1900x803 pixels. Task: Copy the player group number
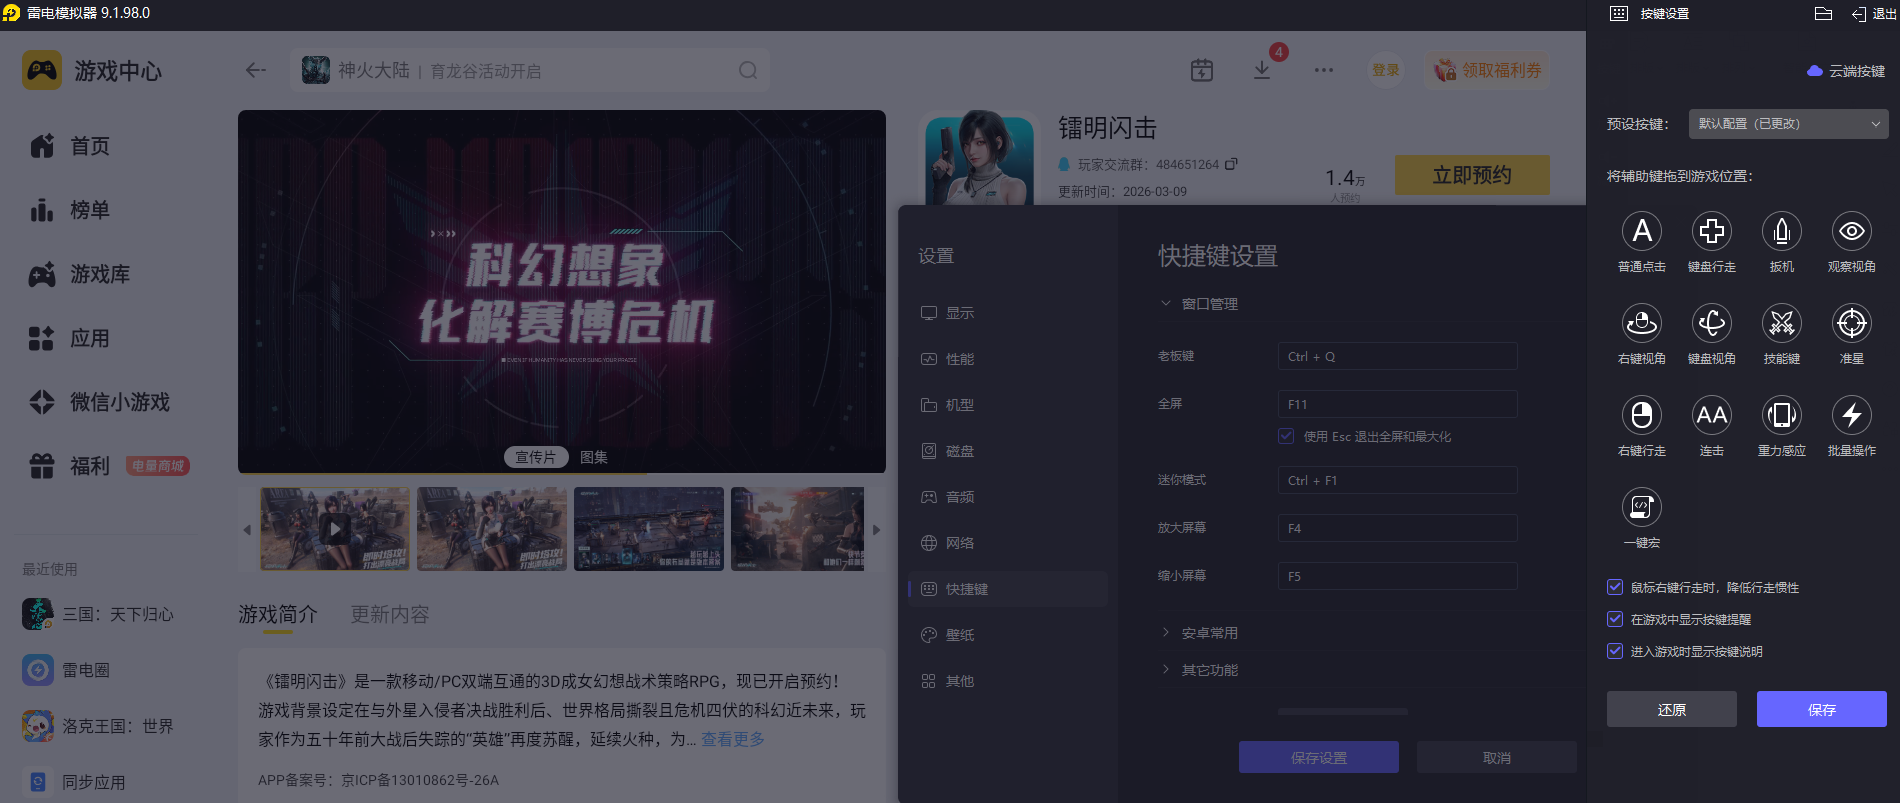pyautogui.click(x=1231, y=164)
